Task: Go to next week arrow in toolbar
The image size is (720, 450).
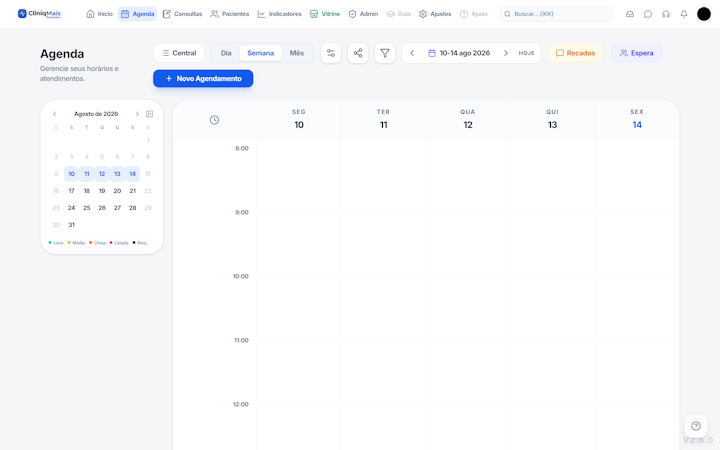Action: click(506, 53)
